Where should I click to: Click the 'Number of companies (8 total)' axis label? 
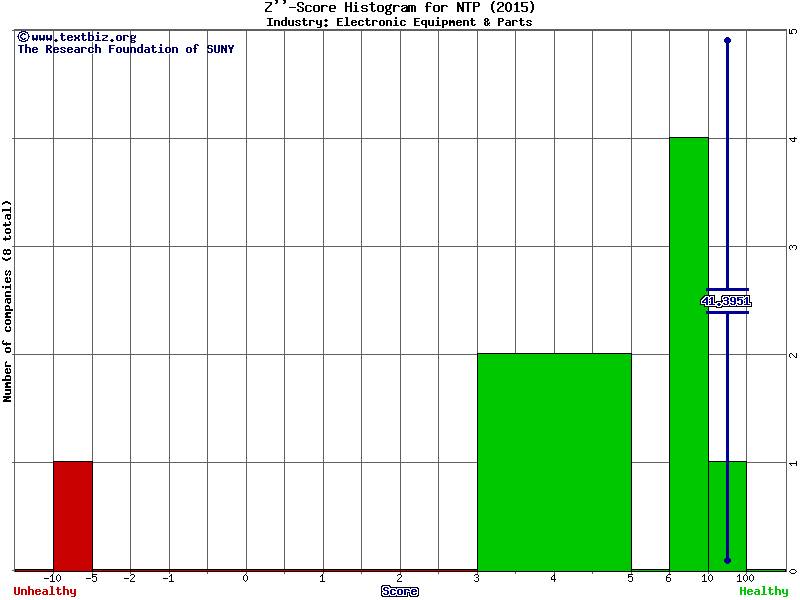coord(7,301)
